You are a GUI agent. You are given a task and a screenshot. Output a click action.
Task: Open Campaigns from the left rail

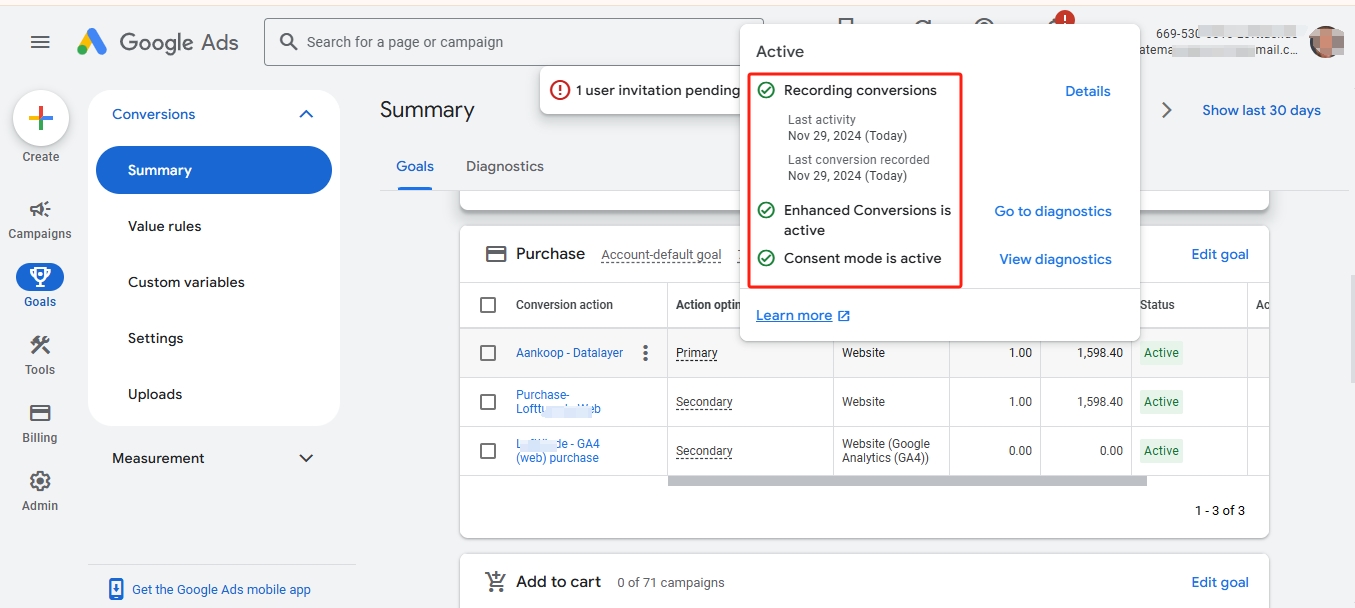[x=40, y=219]
